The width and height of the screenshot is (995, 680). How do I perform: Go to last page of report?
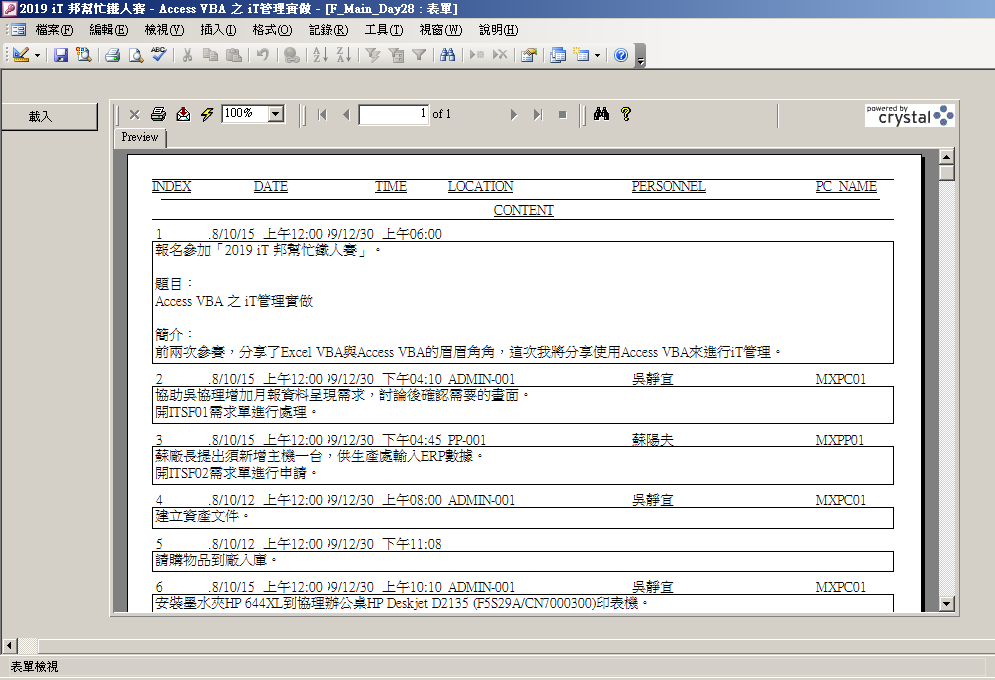[x=537, y=115]
